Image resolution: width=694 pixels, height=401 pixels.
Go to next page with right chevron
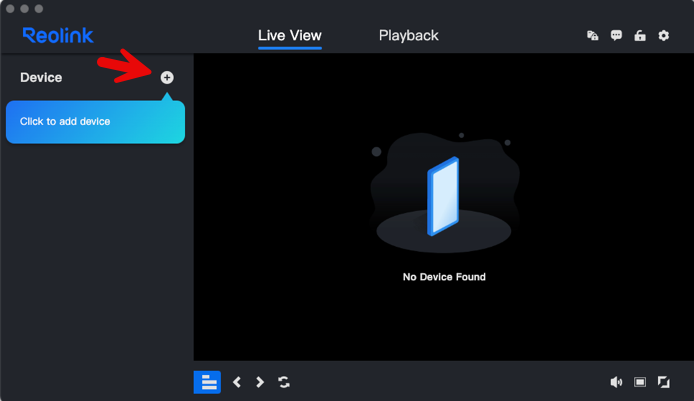260,382
